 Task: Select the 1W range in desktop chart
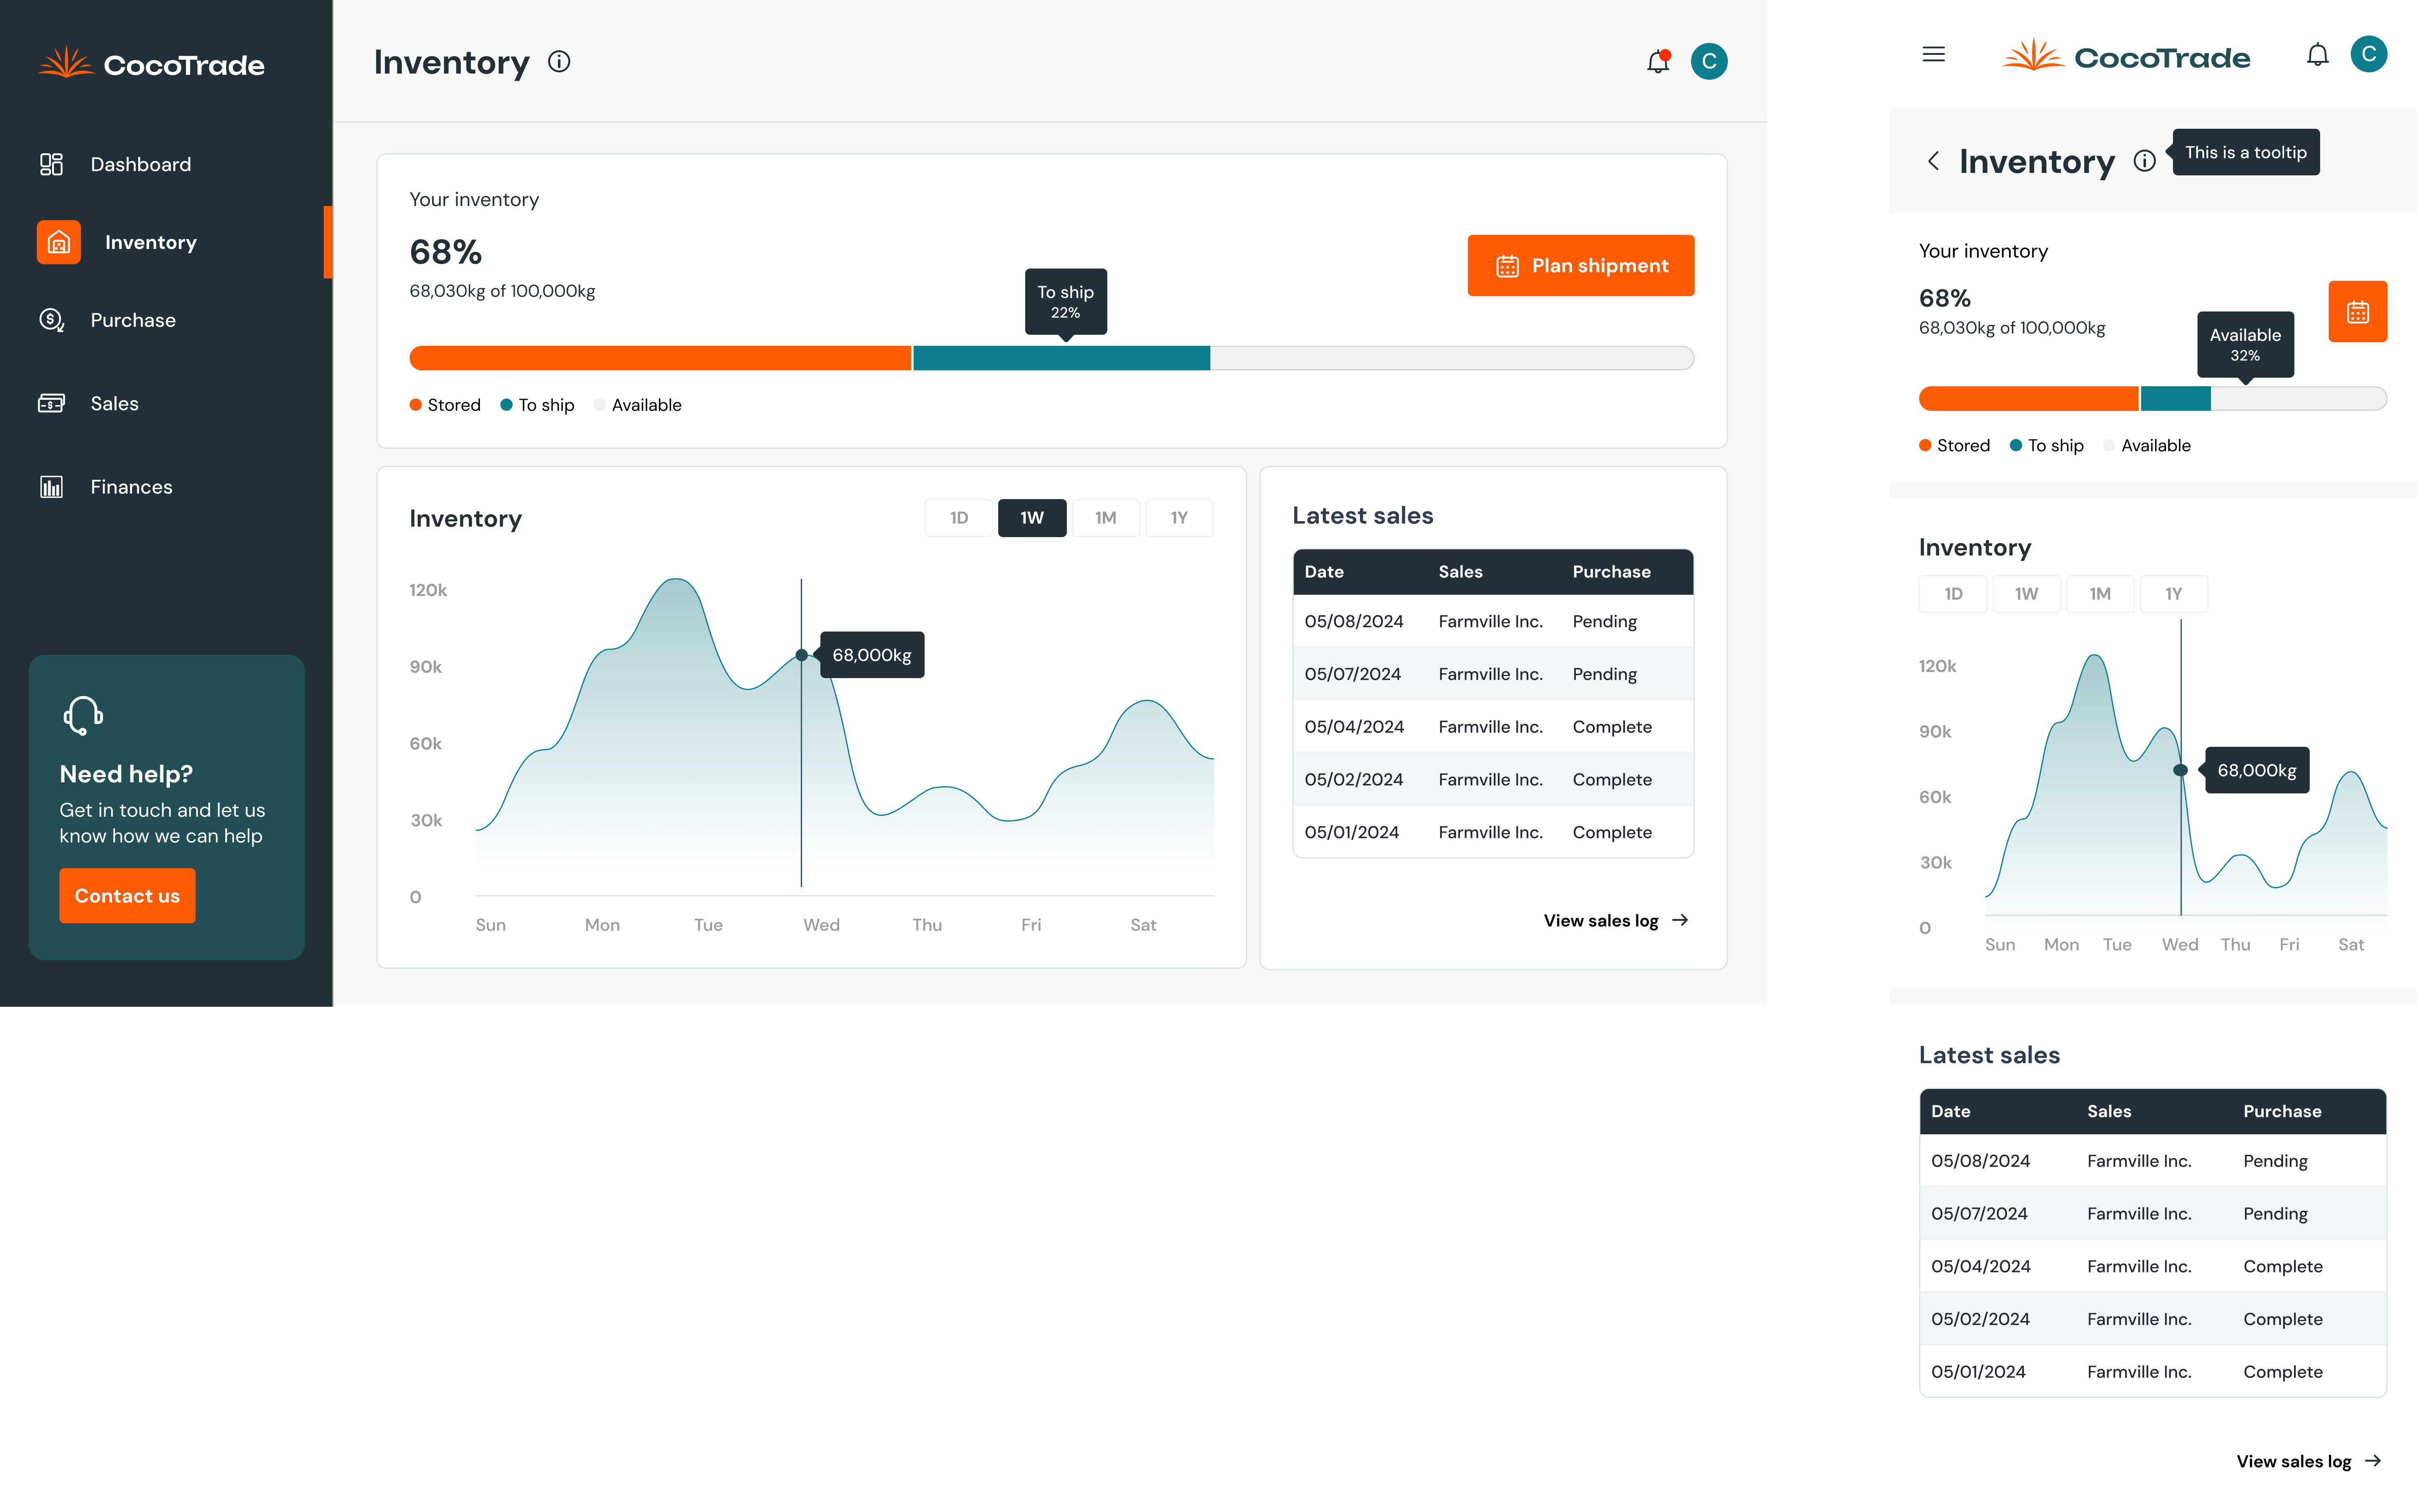(x=1032, y=518)
